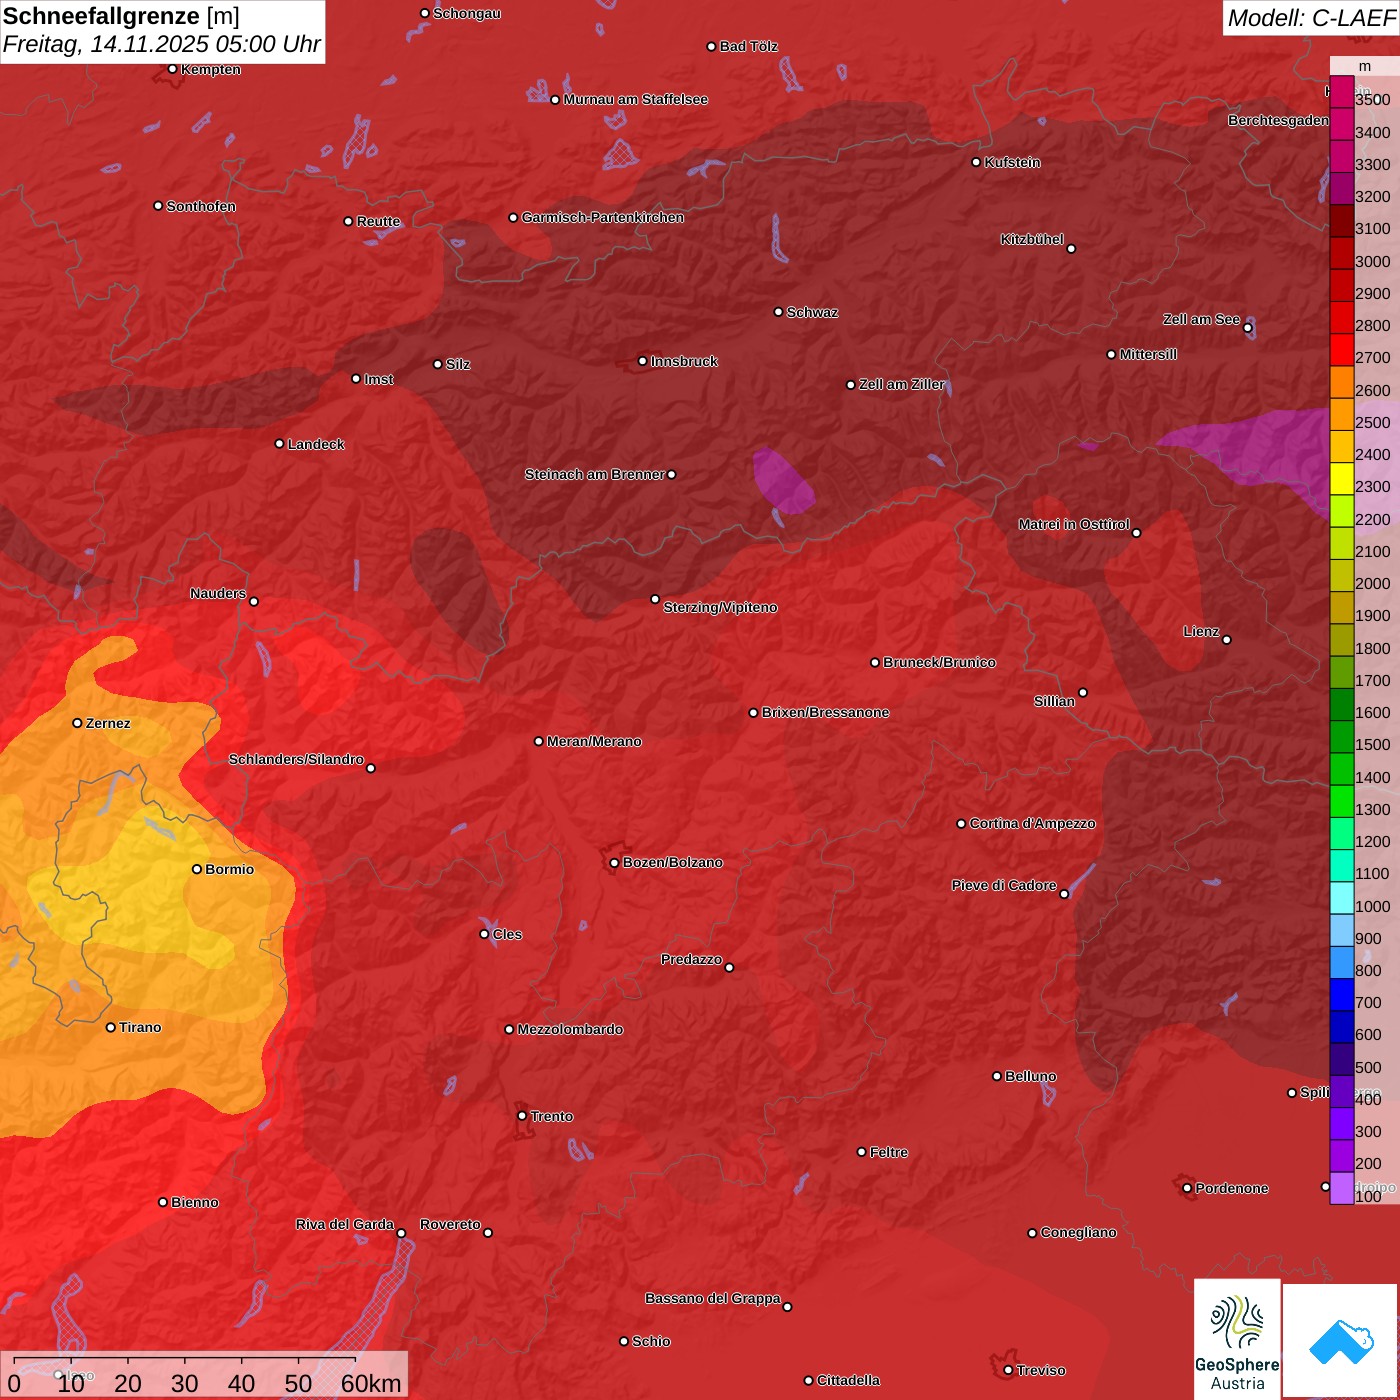Image resolution: width=1400 pixels, height=1400 pixels.
Task: Select the Tirano location dot
Action: (x=111, y=1027)
